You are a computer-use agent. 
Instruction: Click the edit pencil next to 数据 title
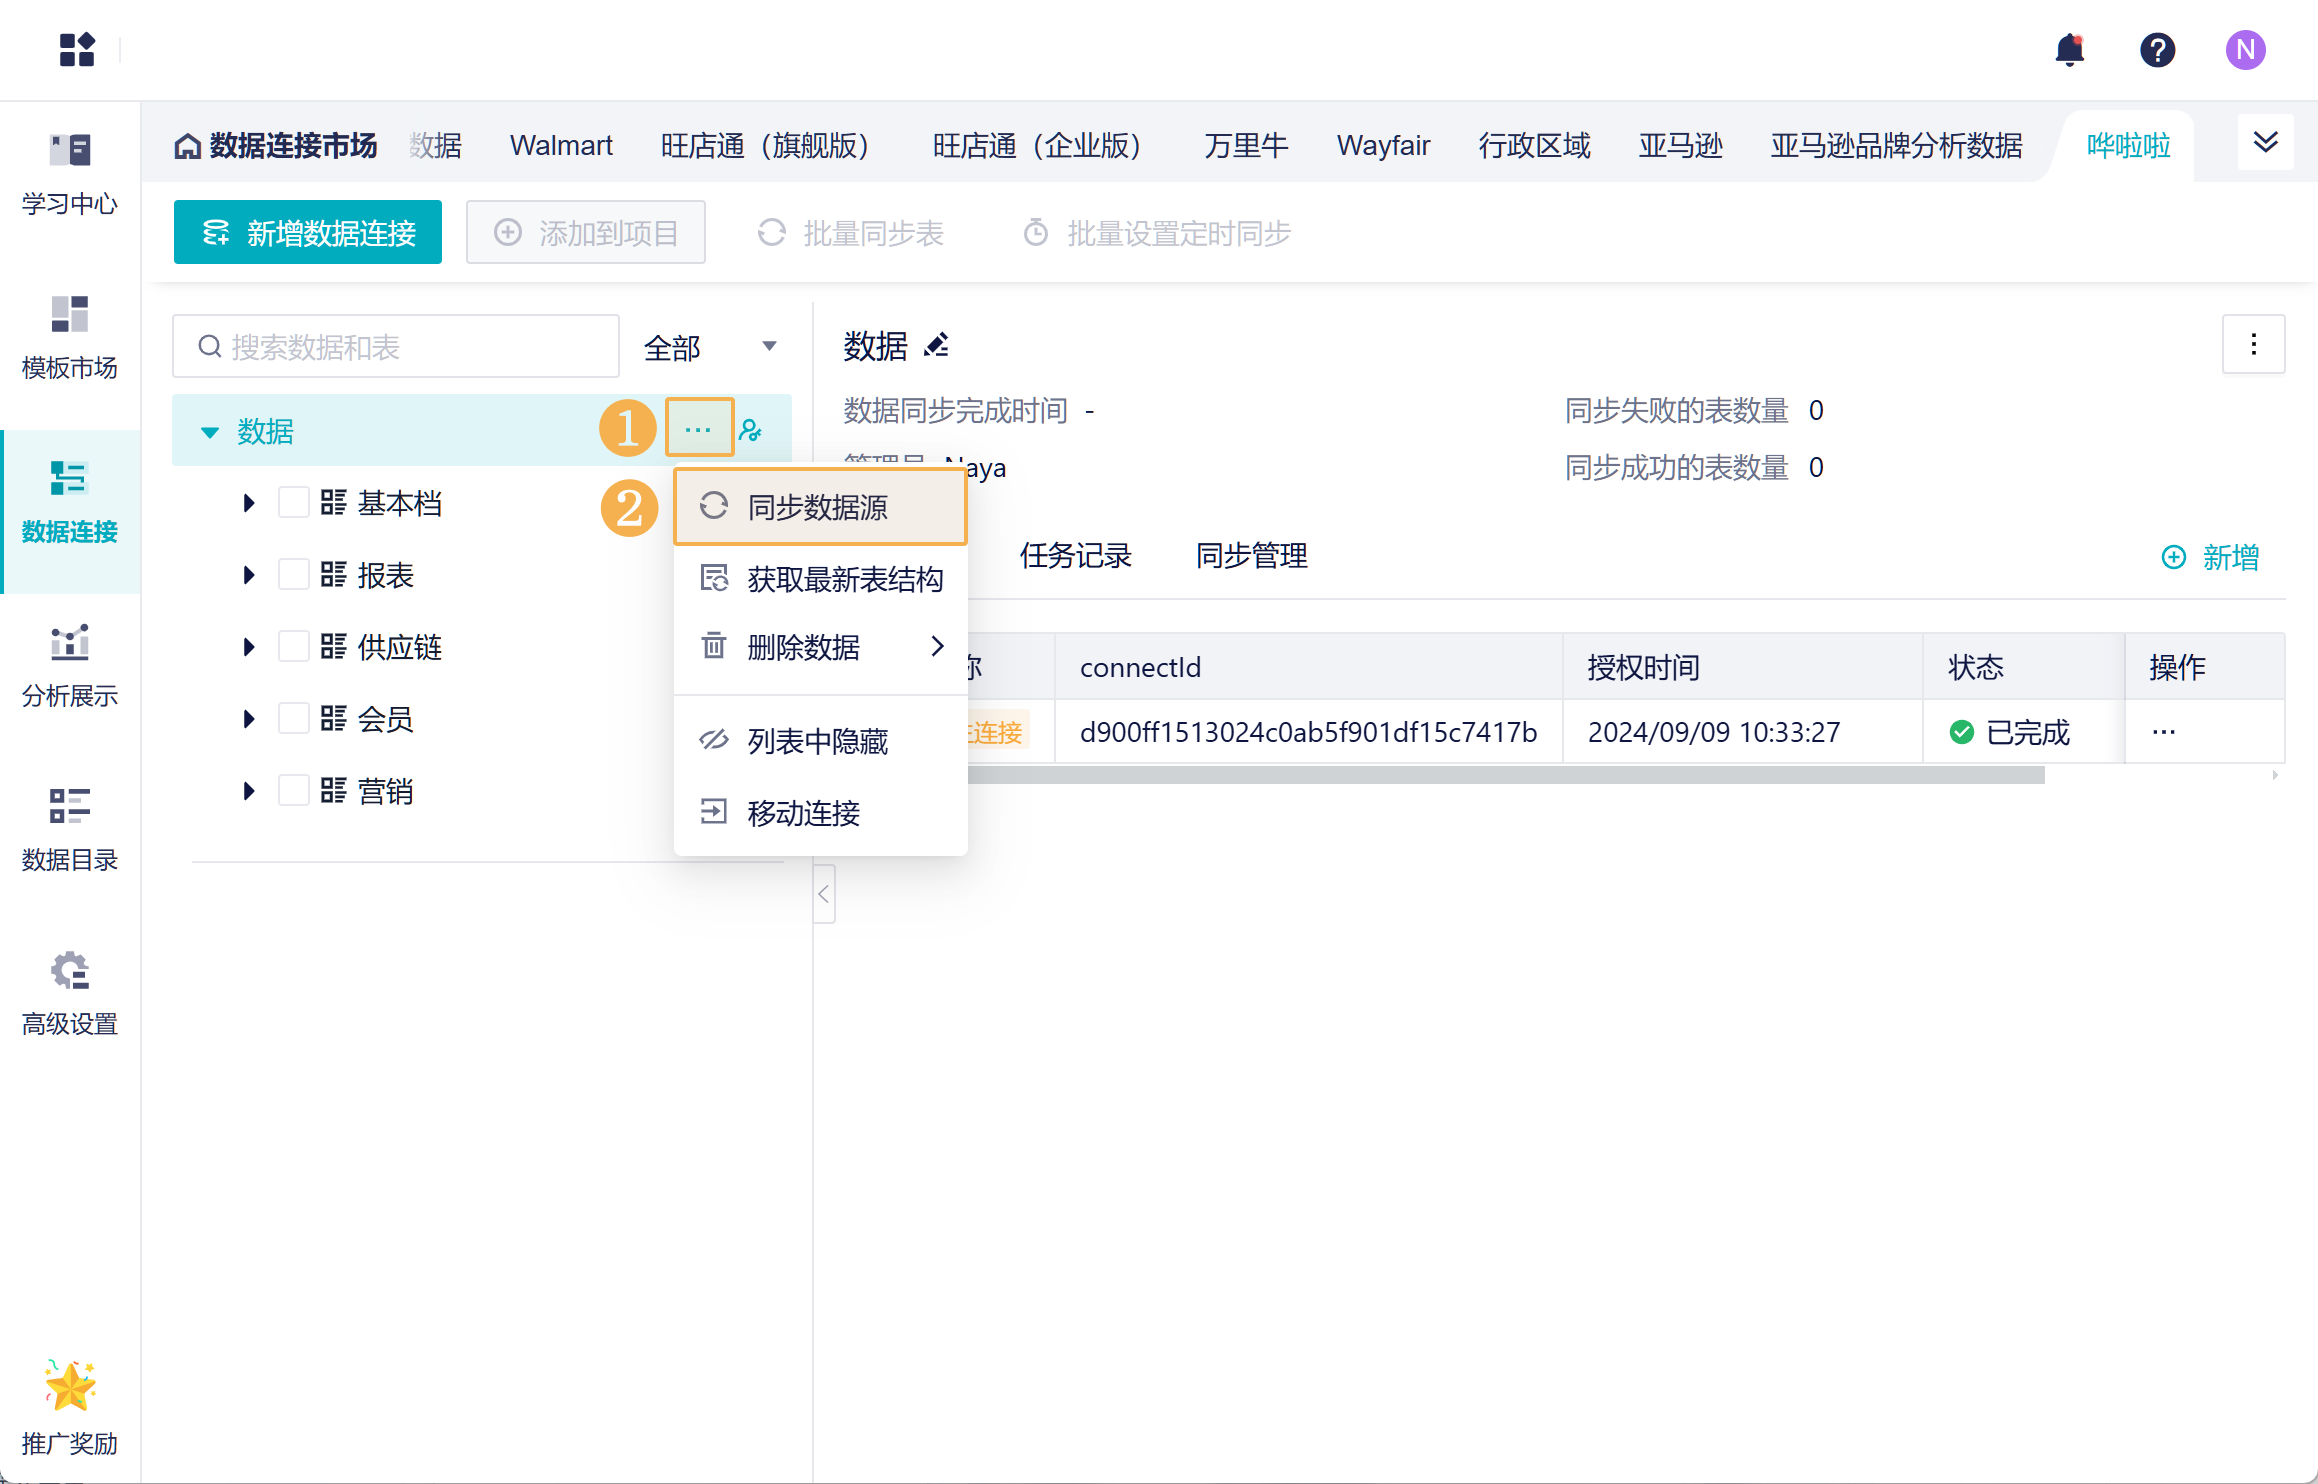tap(937, 346)
